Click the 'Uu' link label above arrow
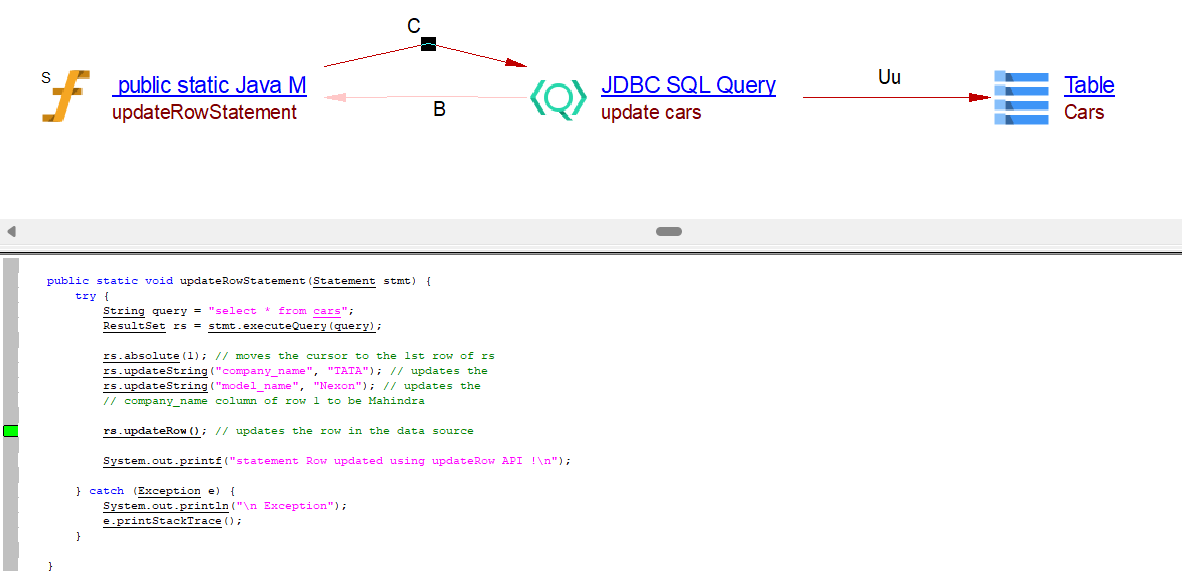 889,77
